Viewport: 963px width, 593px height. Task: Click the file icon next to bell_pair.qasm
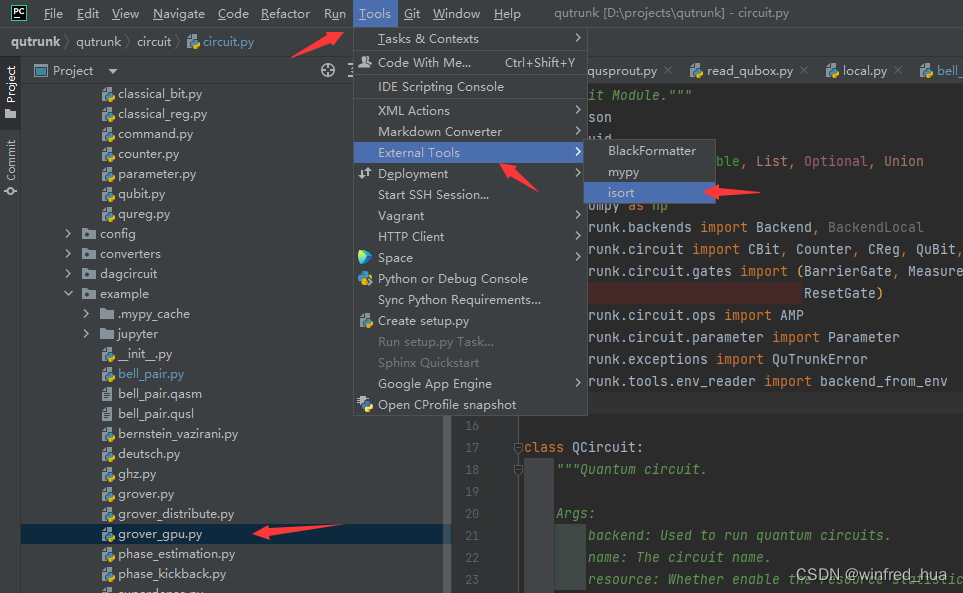[x=107, y=393]
